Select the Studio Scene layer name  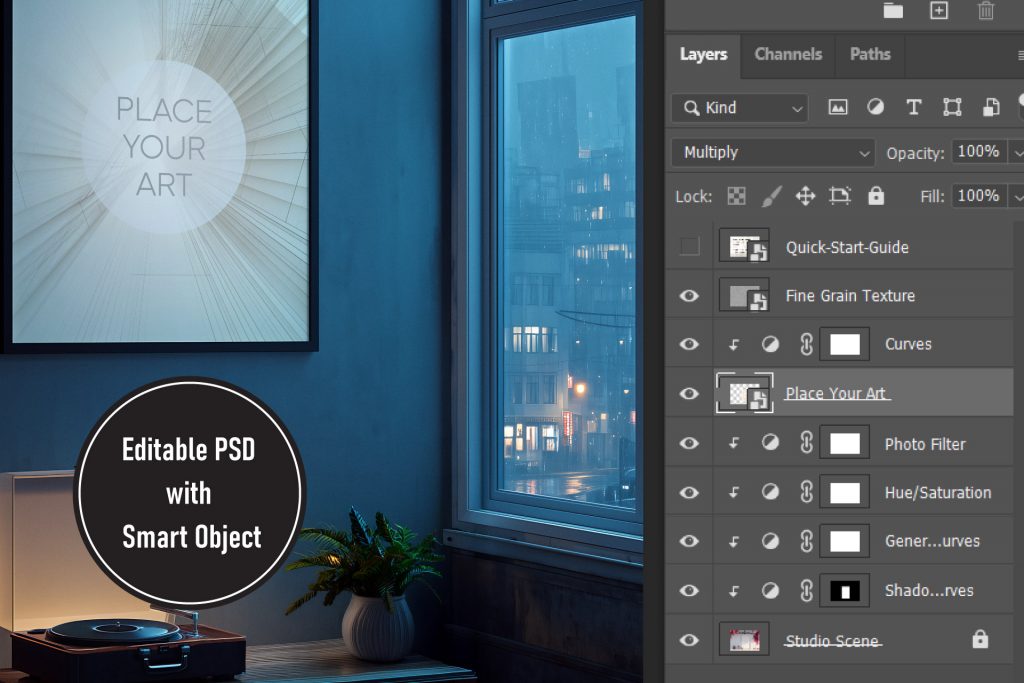pos(831,641)
